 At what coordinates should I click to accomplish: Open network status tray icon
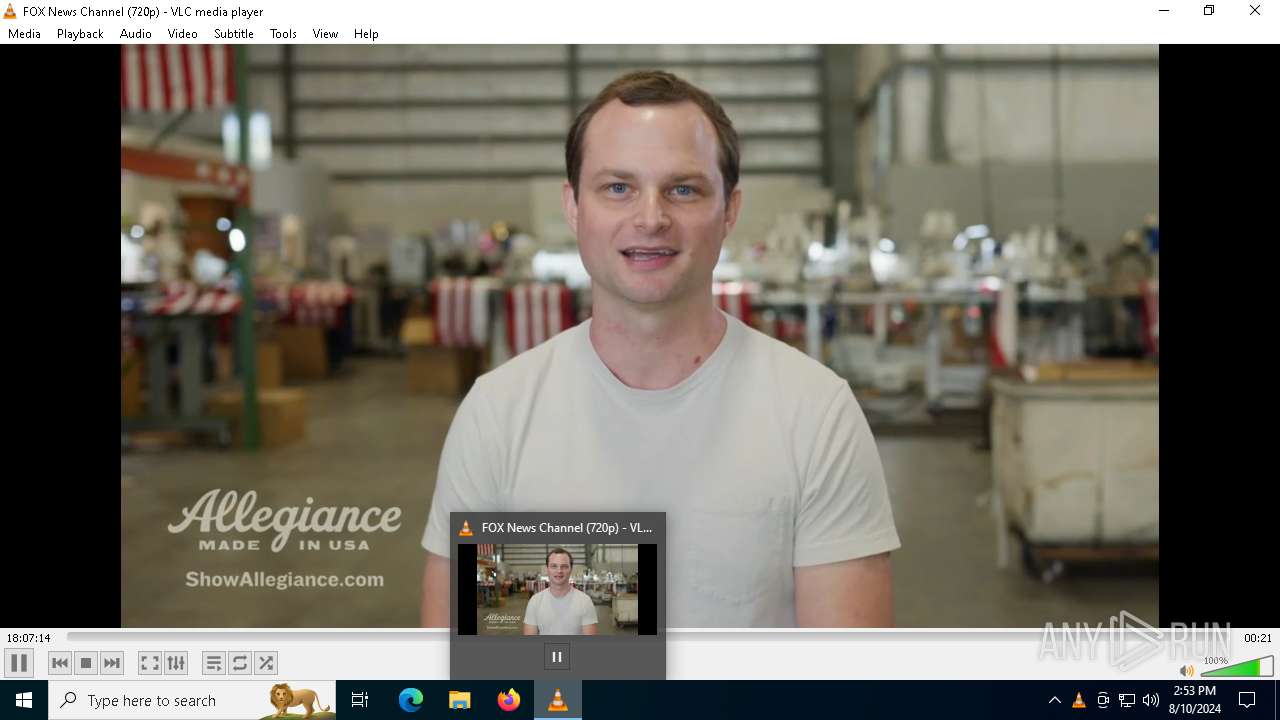coord(1127,700)
